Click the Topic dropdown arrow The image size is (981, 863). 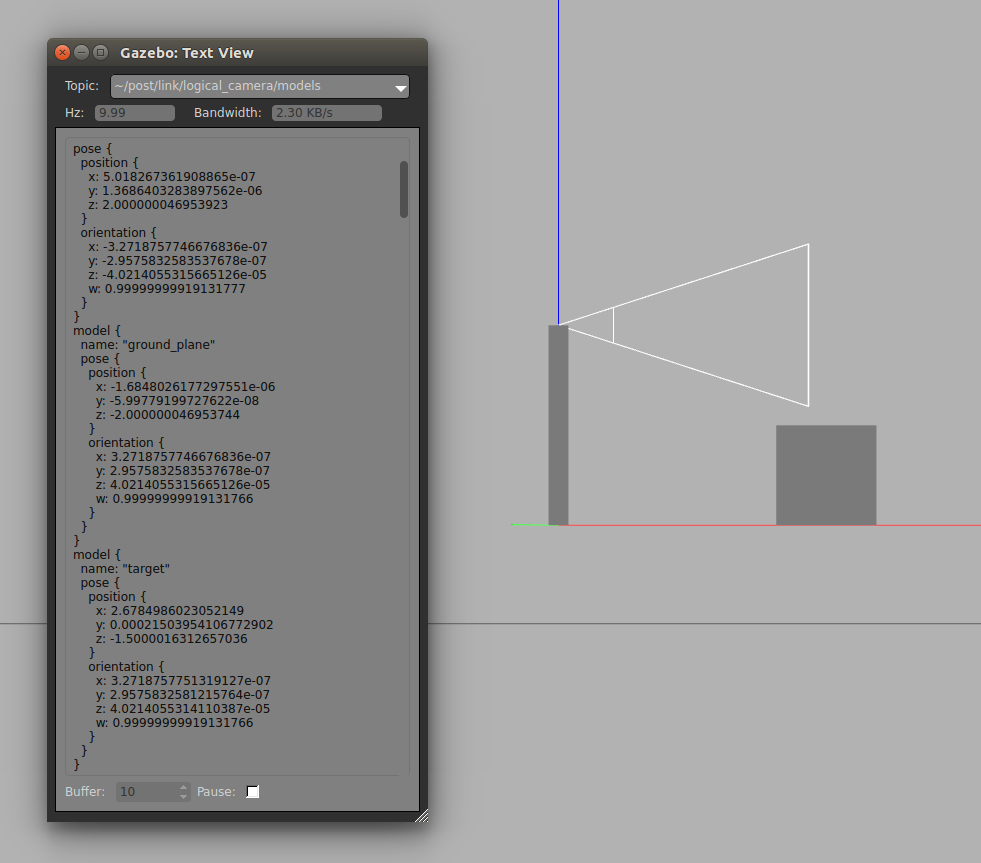pyautogui.click(x=400, y=86)
